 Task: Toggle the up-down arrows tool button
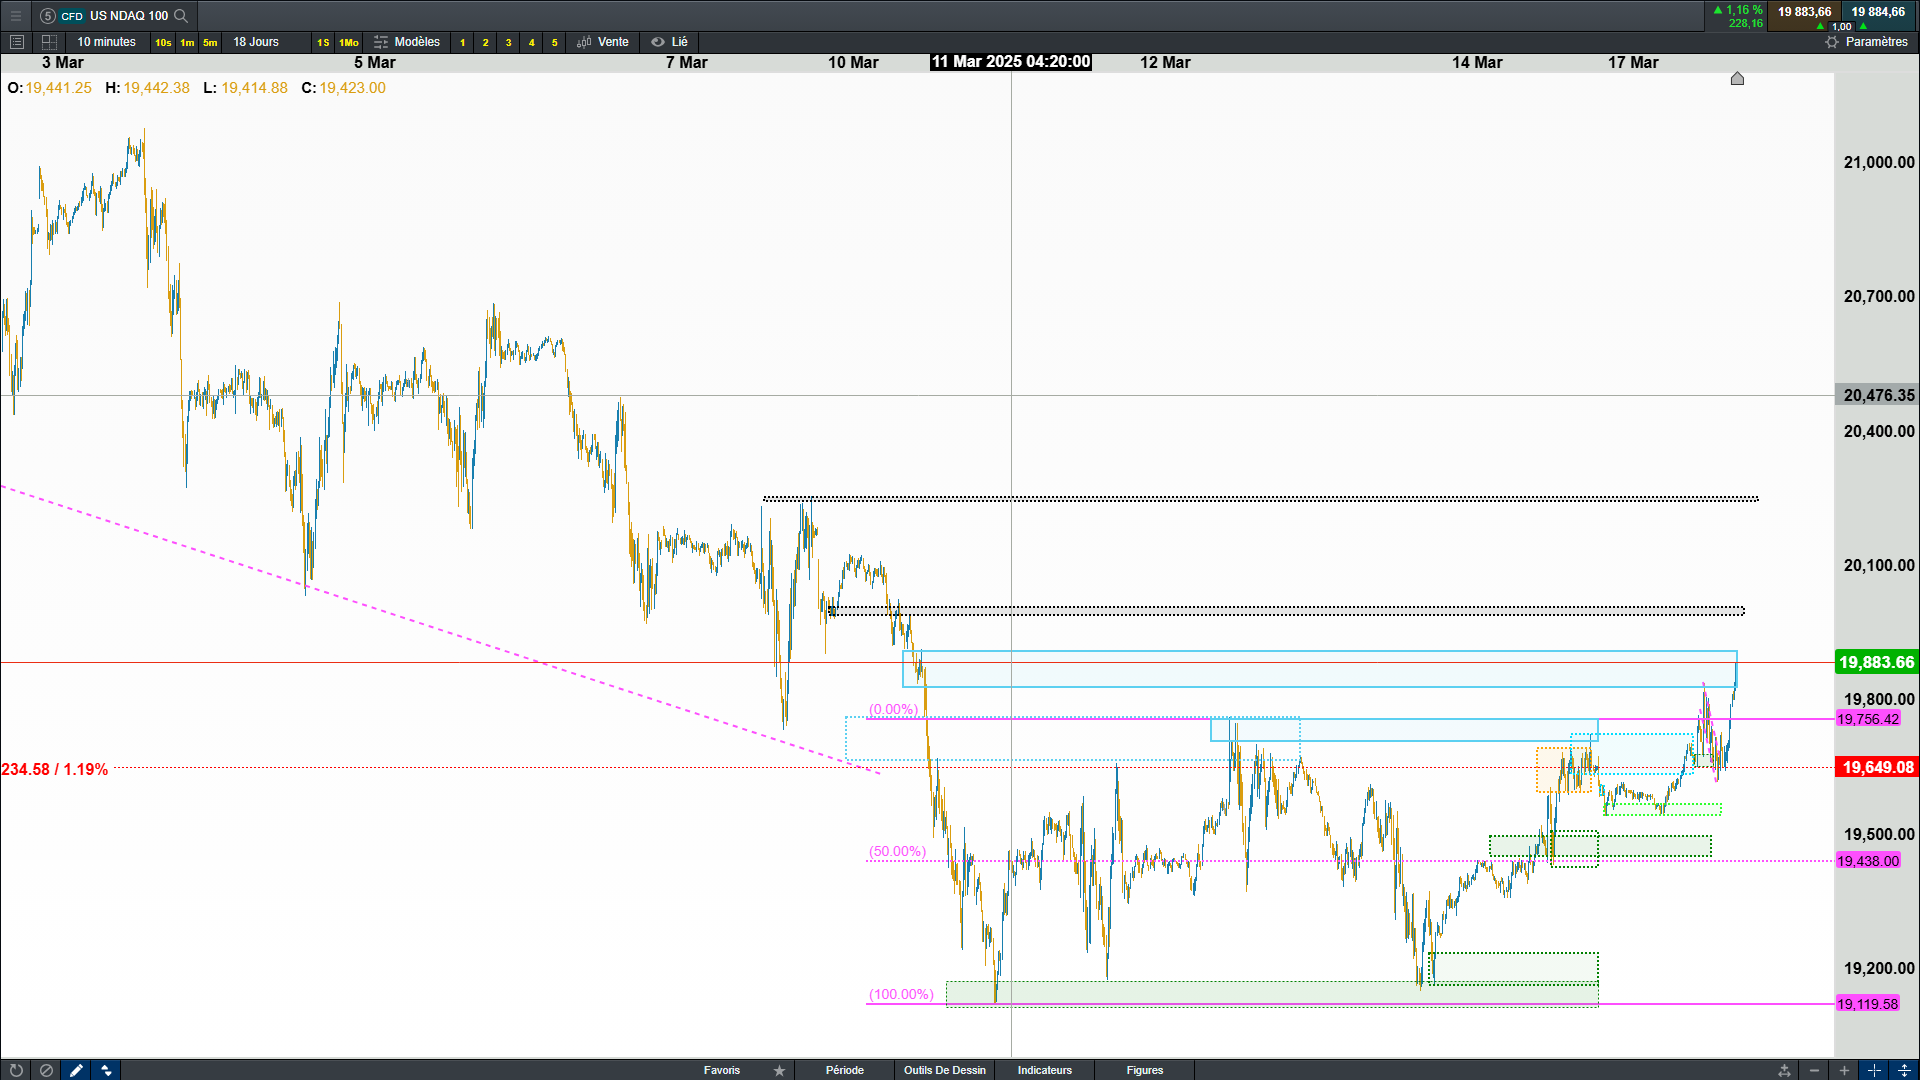coord(106,1070)
